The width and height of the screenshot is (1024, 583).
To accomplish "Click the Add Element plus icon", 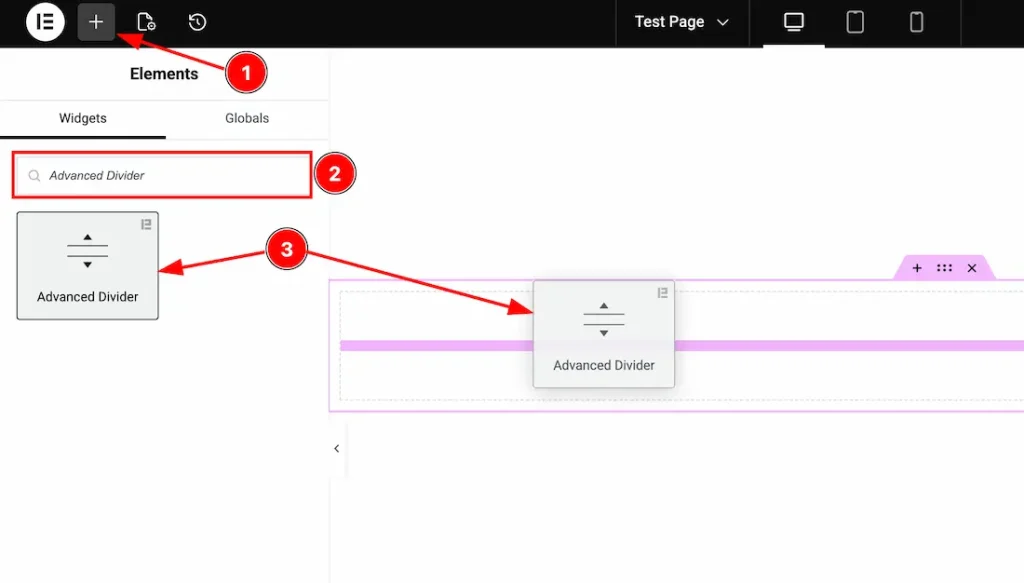I will click(96, 22).
